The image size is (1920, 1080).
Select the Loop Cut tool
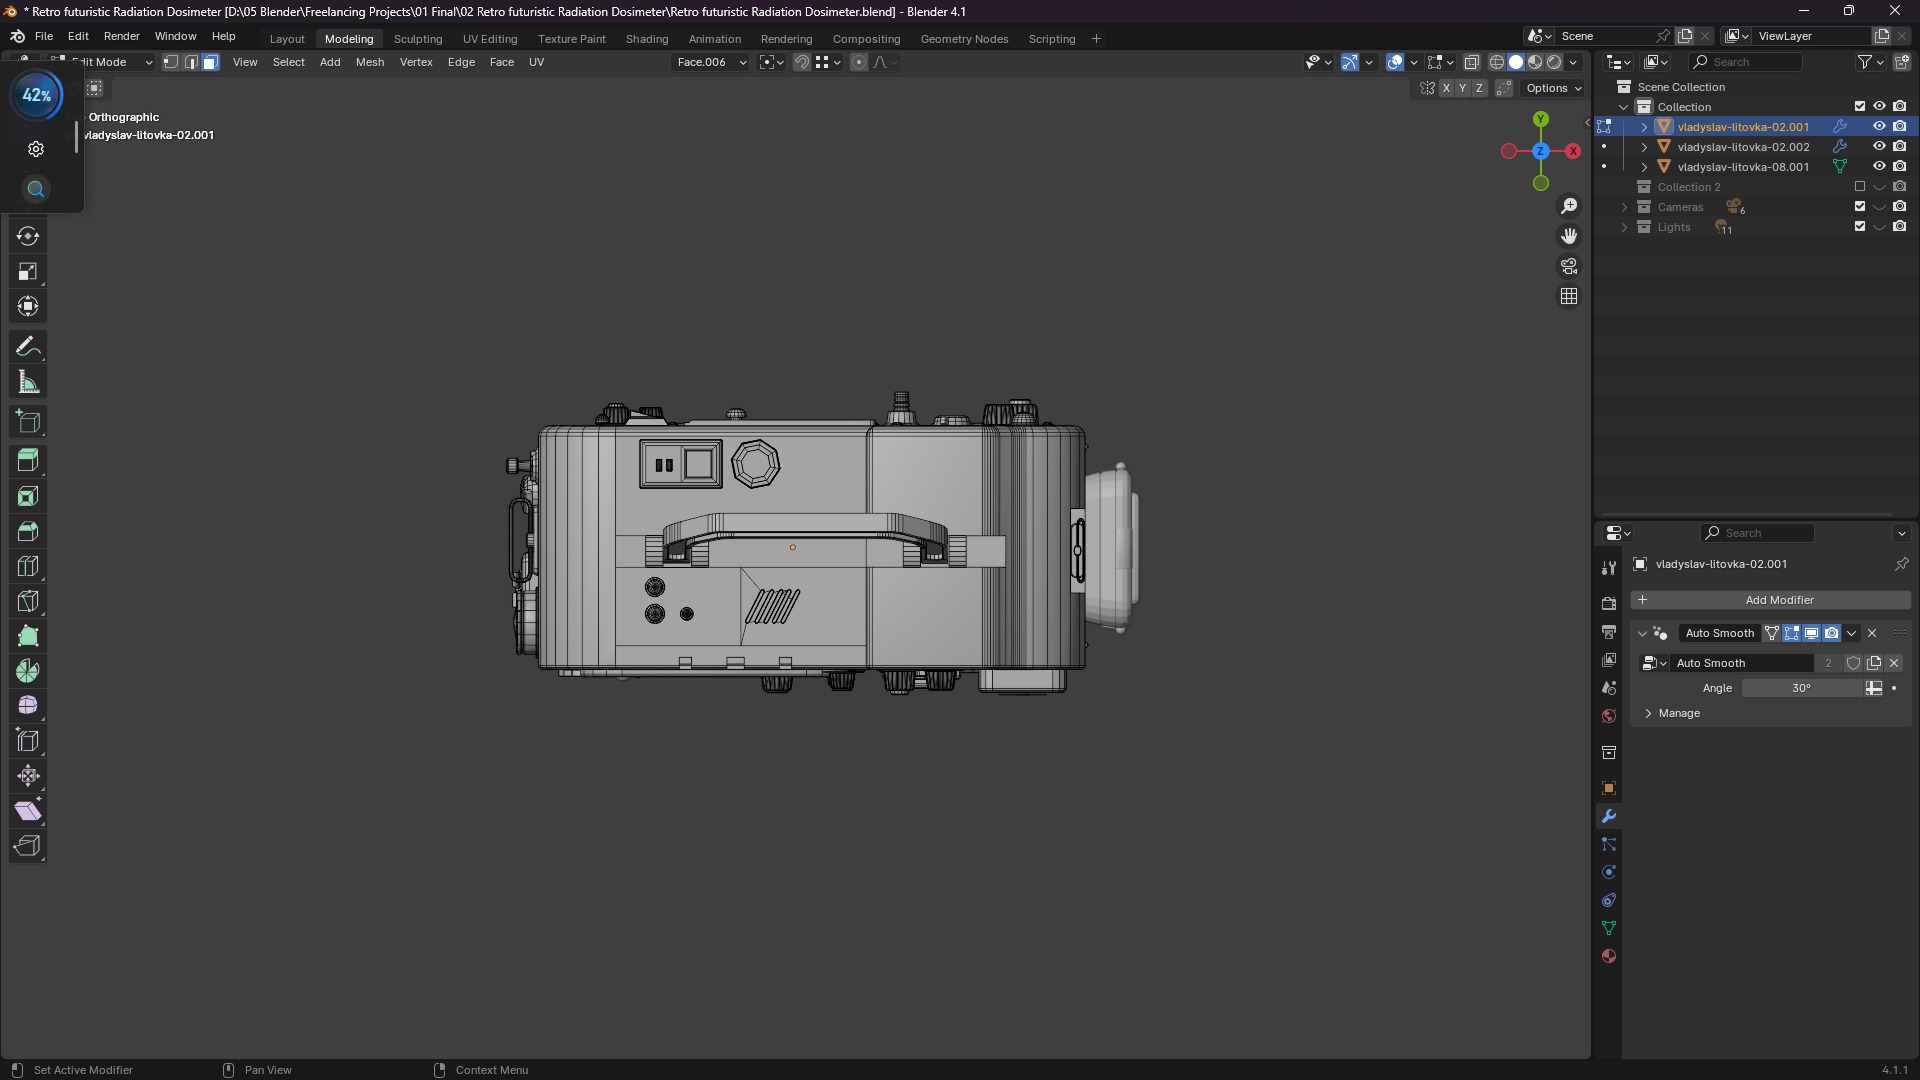[x=28, y=566]
